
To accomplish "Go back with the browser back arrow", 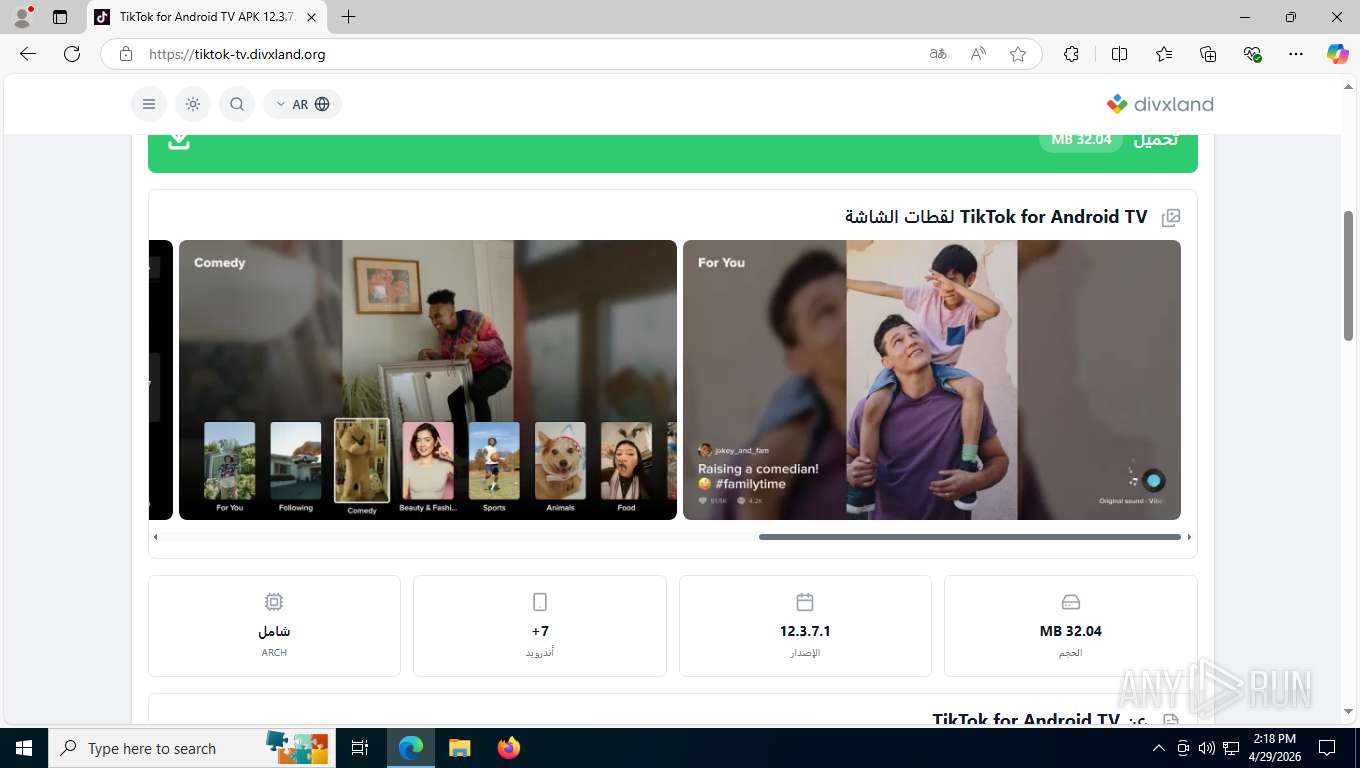I will coord(28,54).
